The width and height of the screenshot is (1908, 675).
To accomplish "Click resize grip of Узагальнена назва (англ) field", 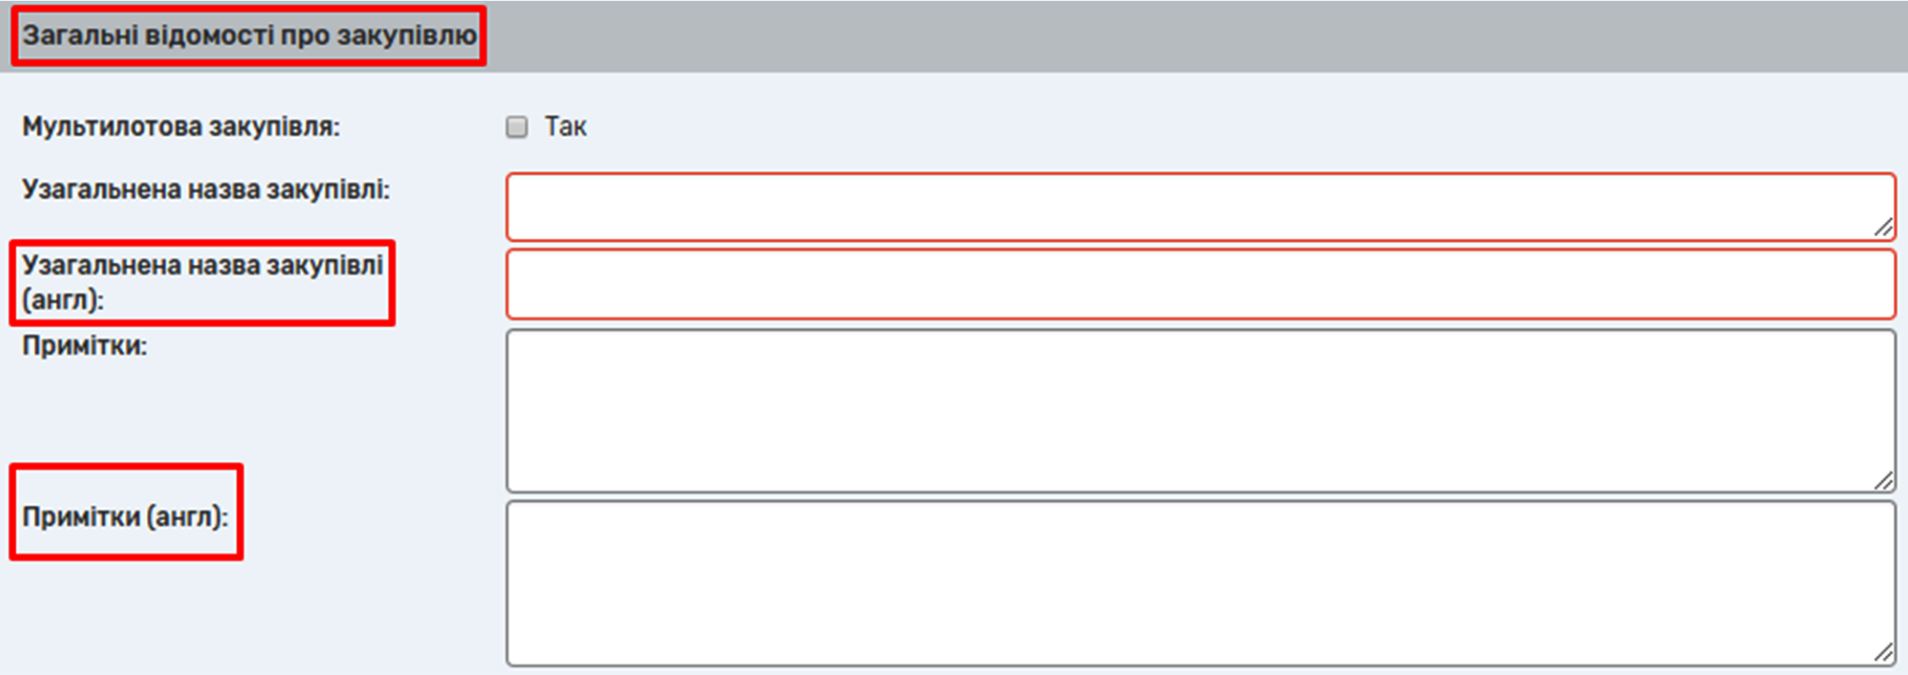I will [x=1883, y=307].
